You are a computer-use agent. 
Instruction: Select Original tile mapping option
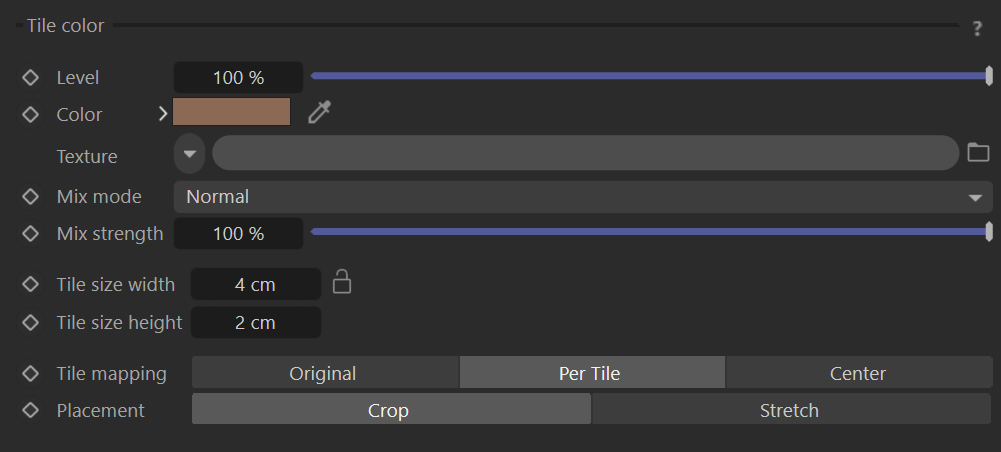click(x=325, y=373)
